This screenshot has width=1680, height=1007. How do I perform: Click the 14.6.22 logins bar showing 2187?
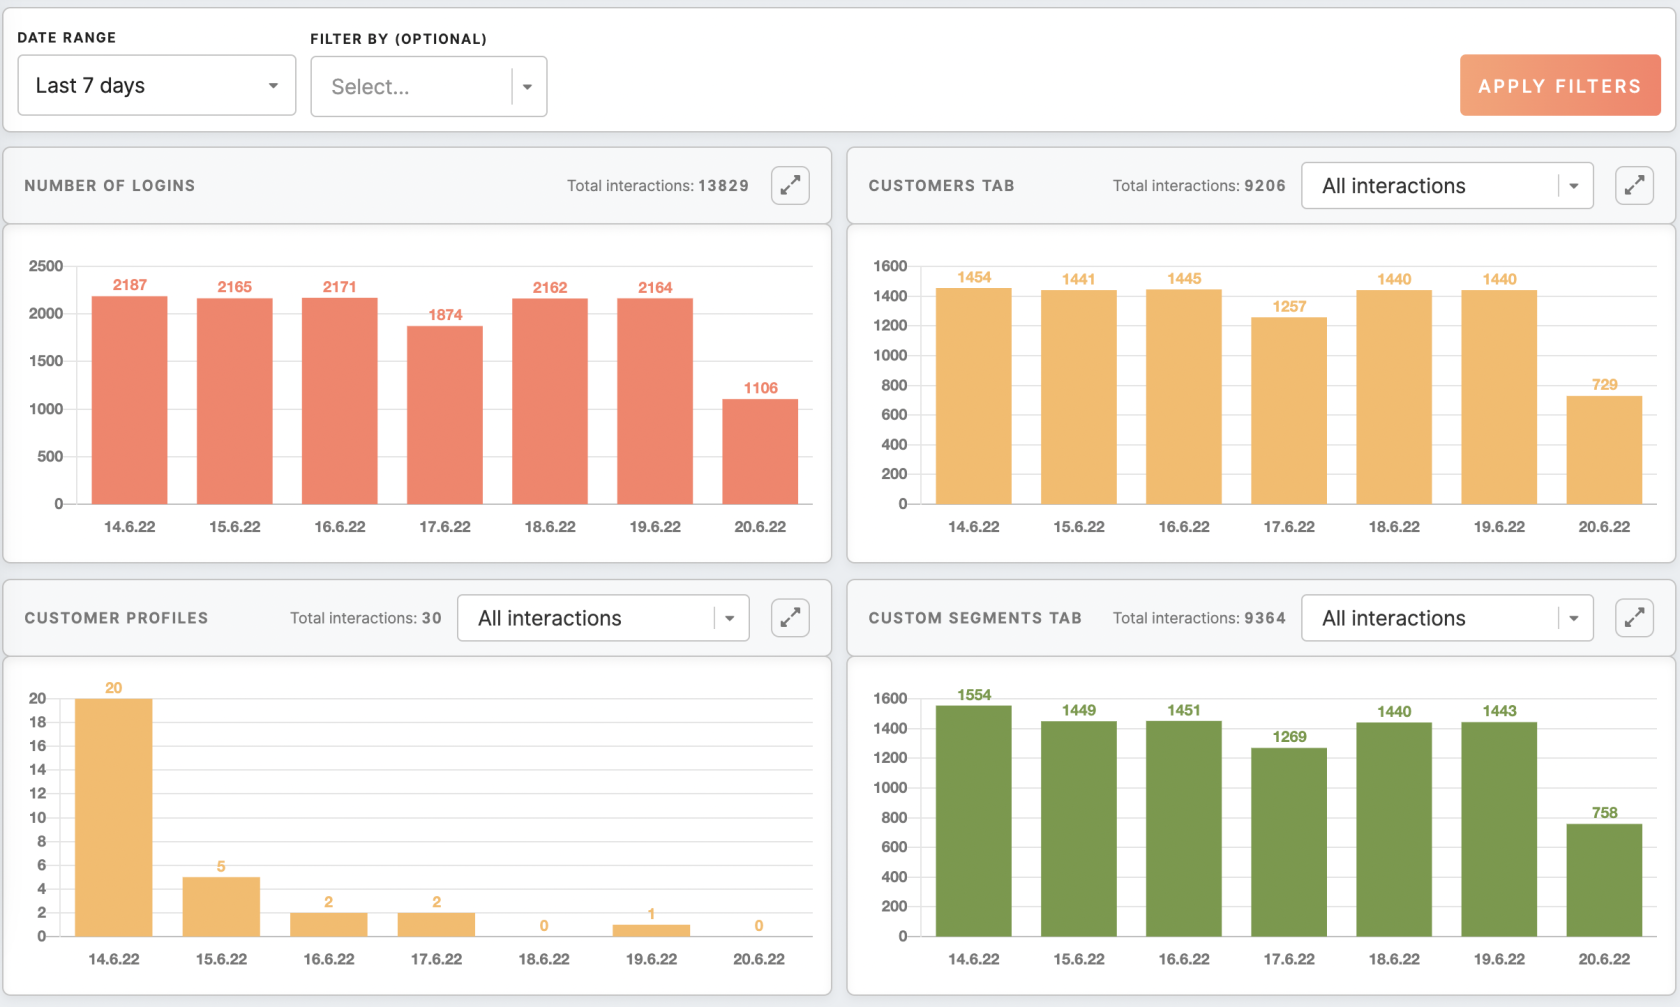(130, 400)
